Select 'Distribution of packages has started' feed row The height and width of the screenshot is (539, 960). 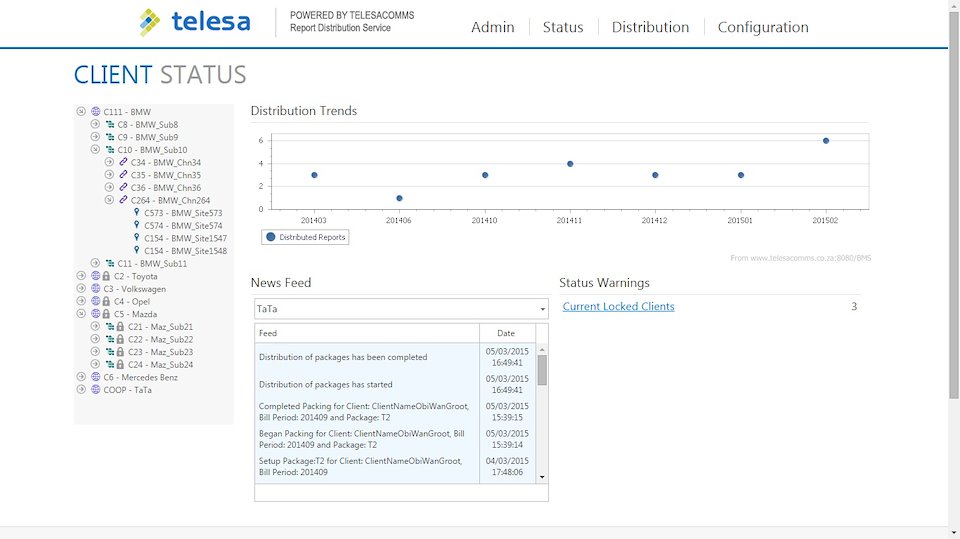pyautogui.click(x=395, y=384)
